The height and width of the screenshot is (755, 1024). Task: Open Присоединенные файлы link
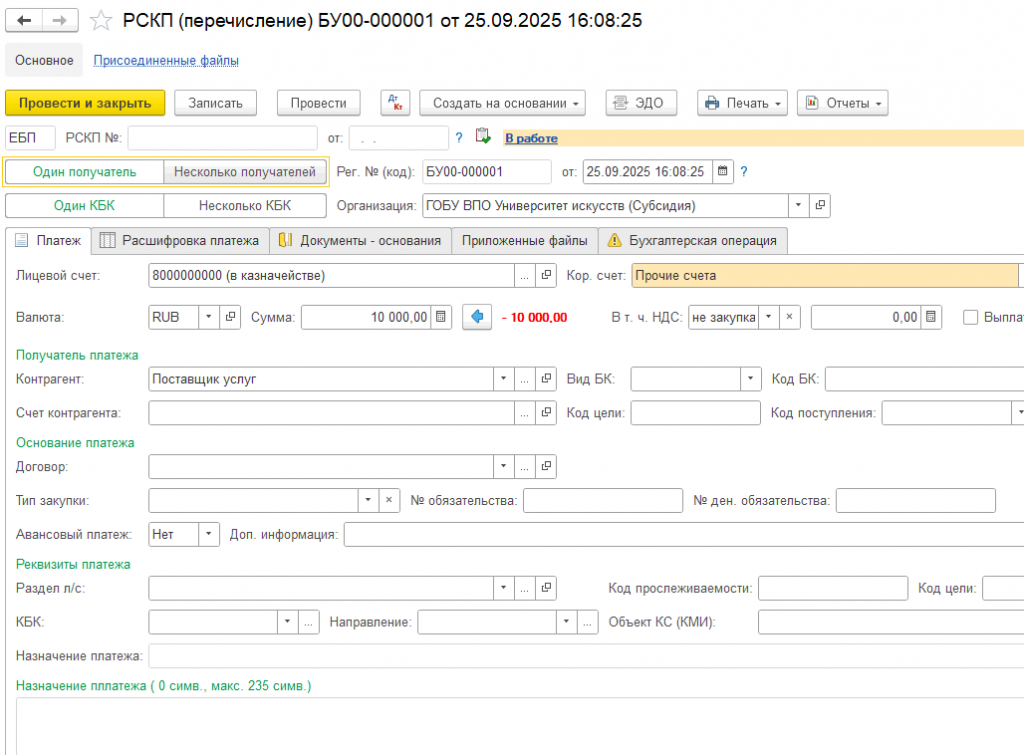(x=166, y=60)
